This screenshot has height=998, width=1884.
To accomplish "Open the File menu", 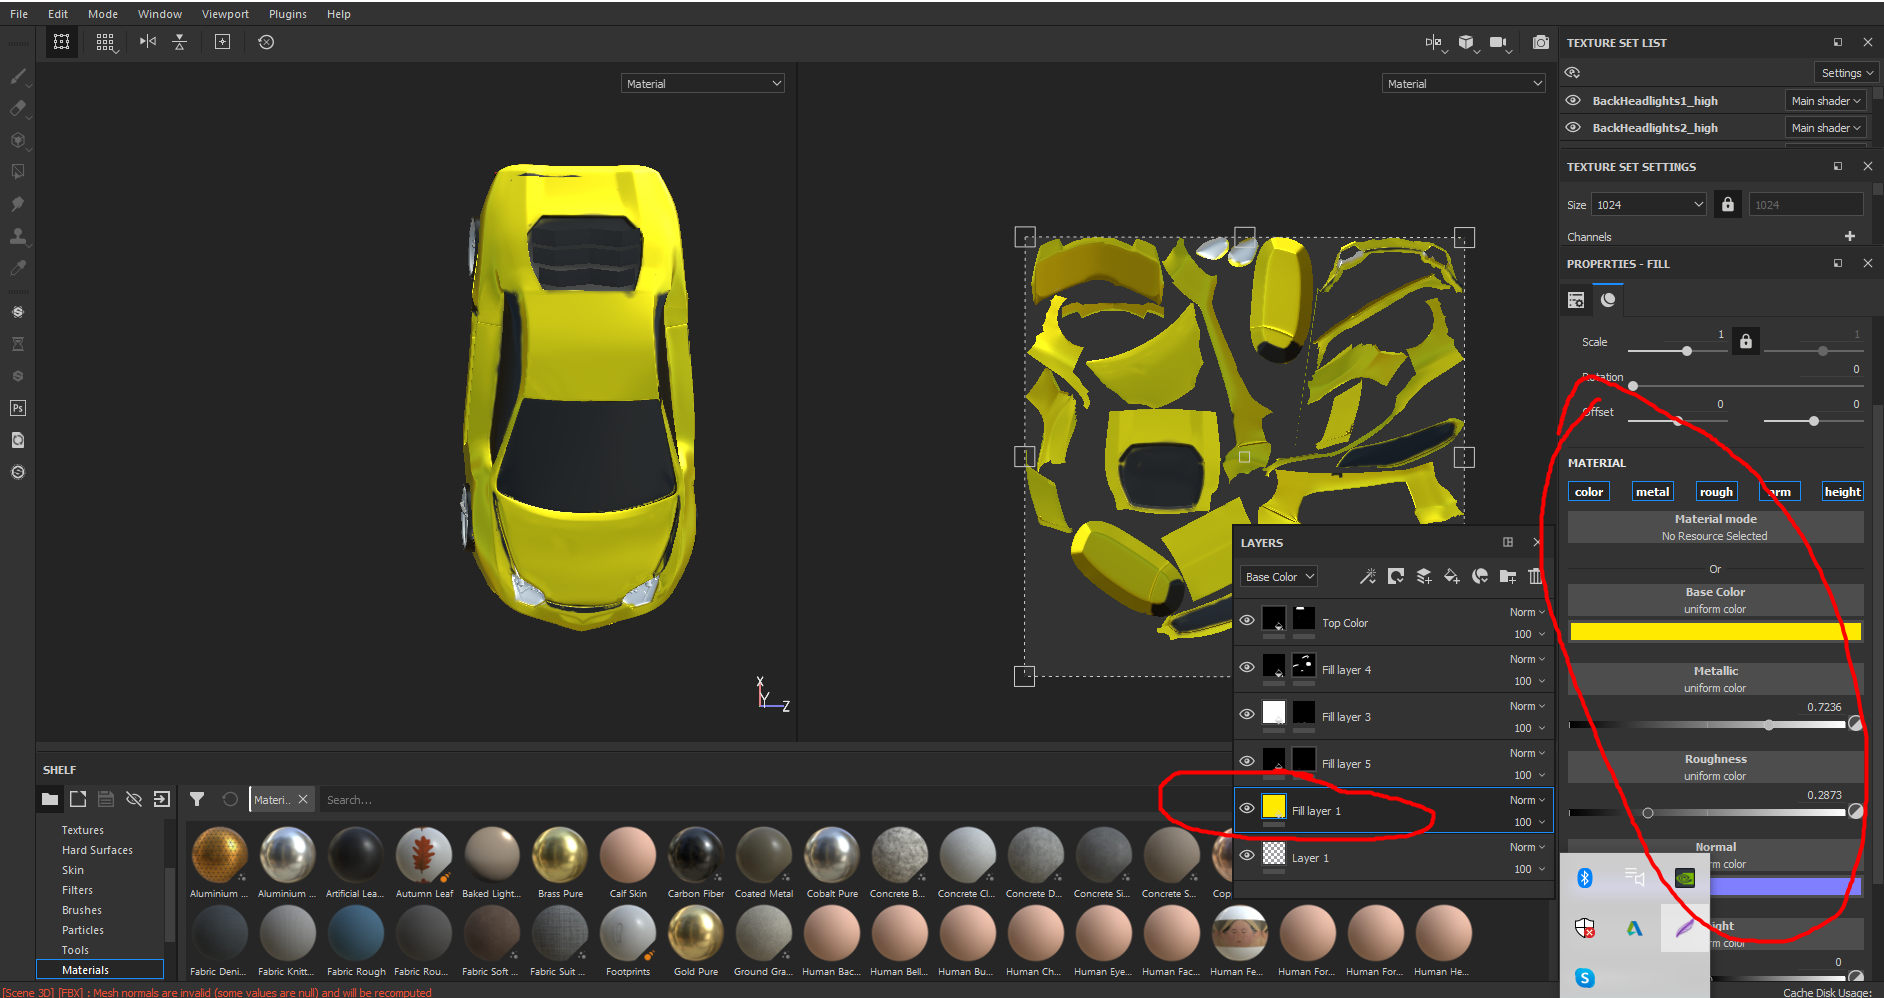I will tap(19, 14).
